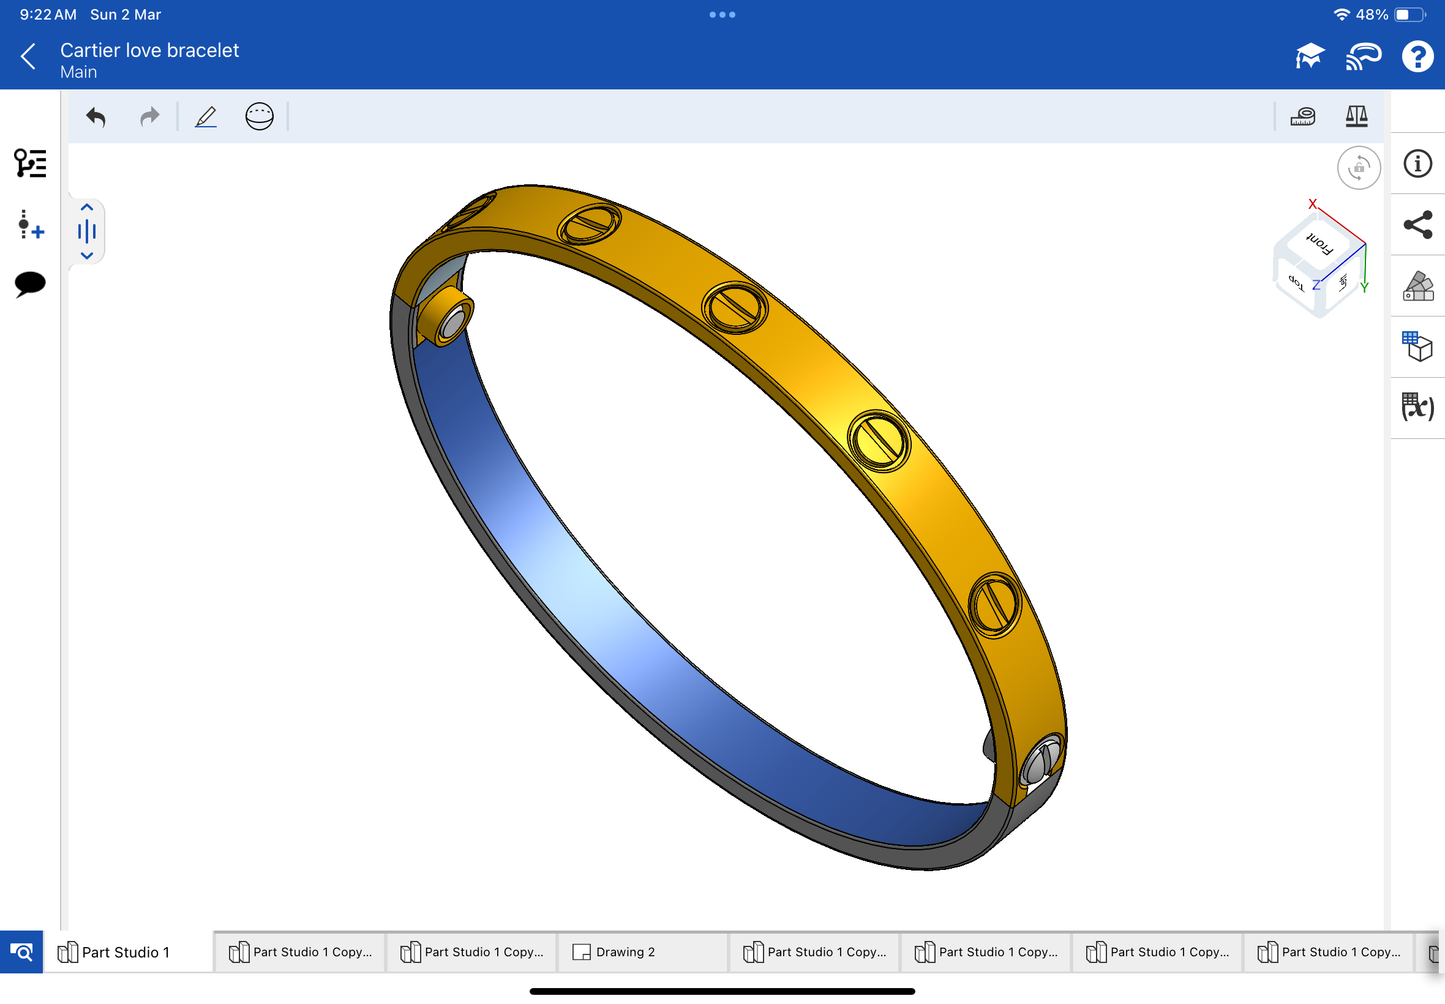Open the Measure tool
Screen dimensions: 1445x1004
[x=1303, y=117]
